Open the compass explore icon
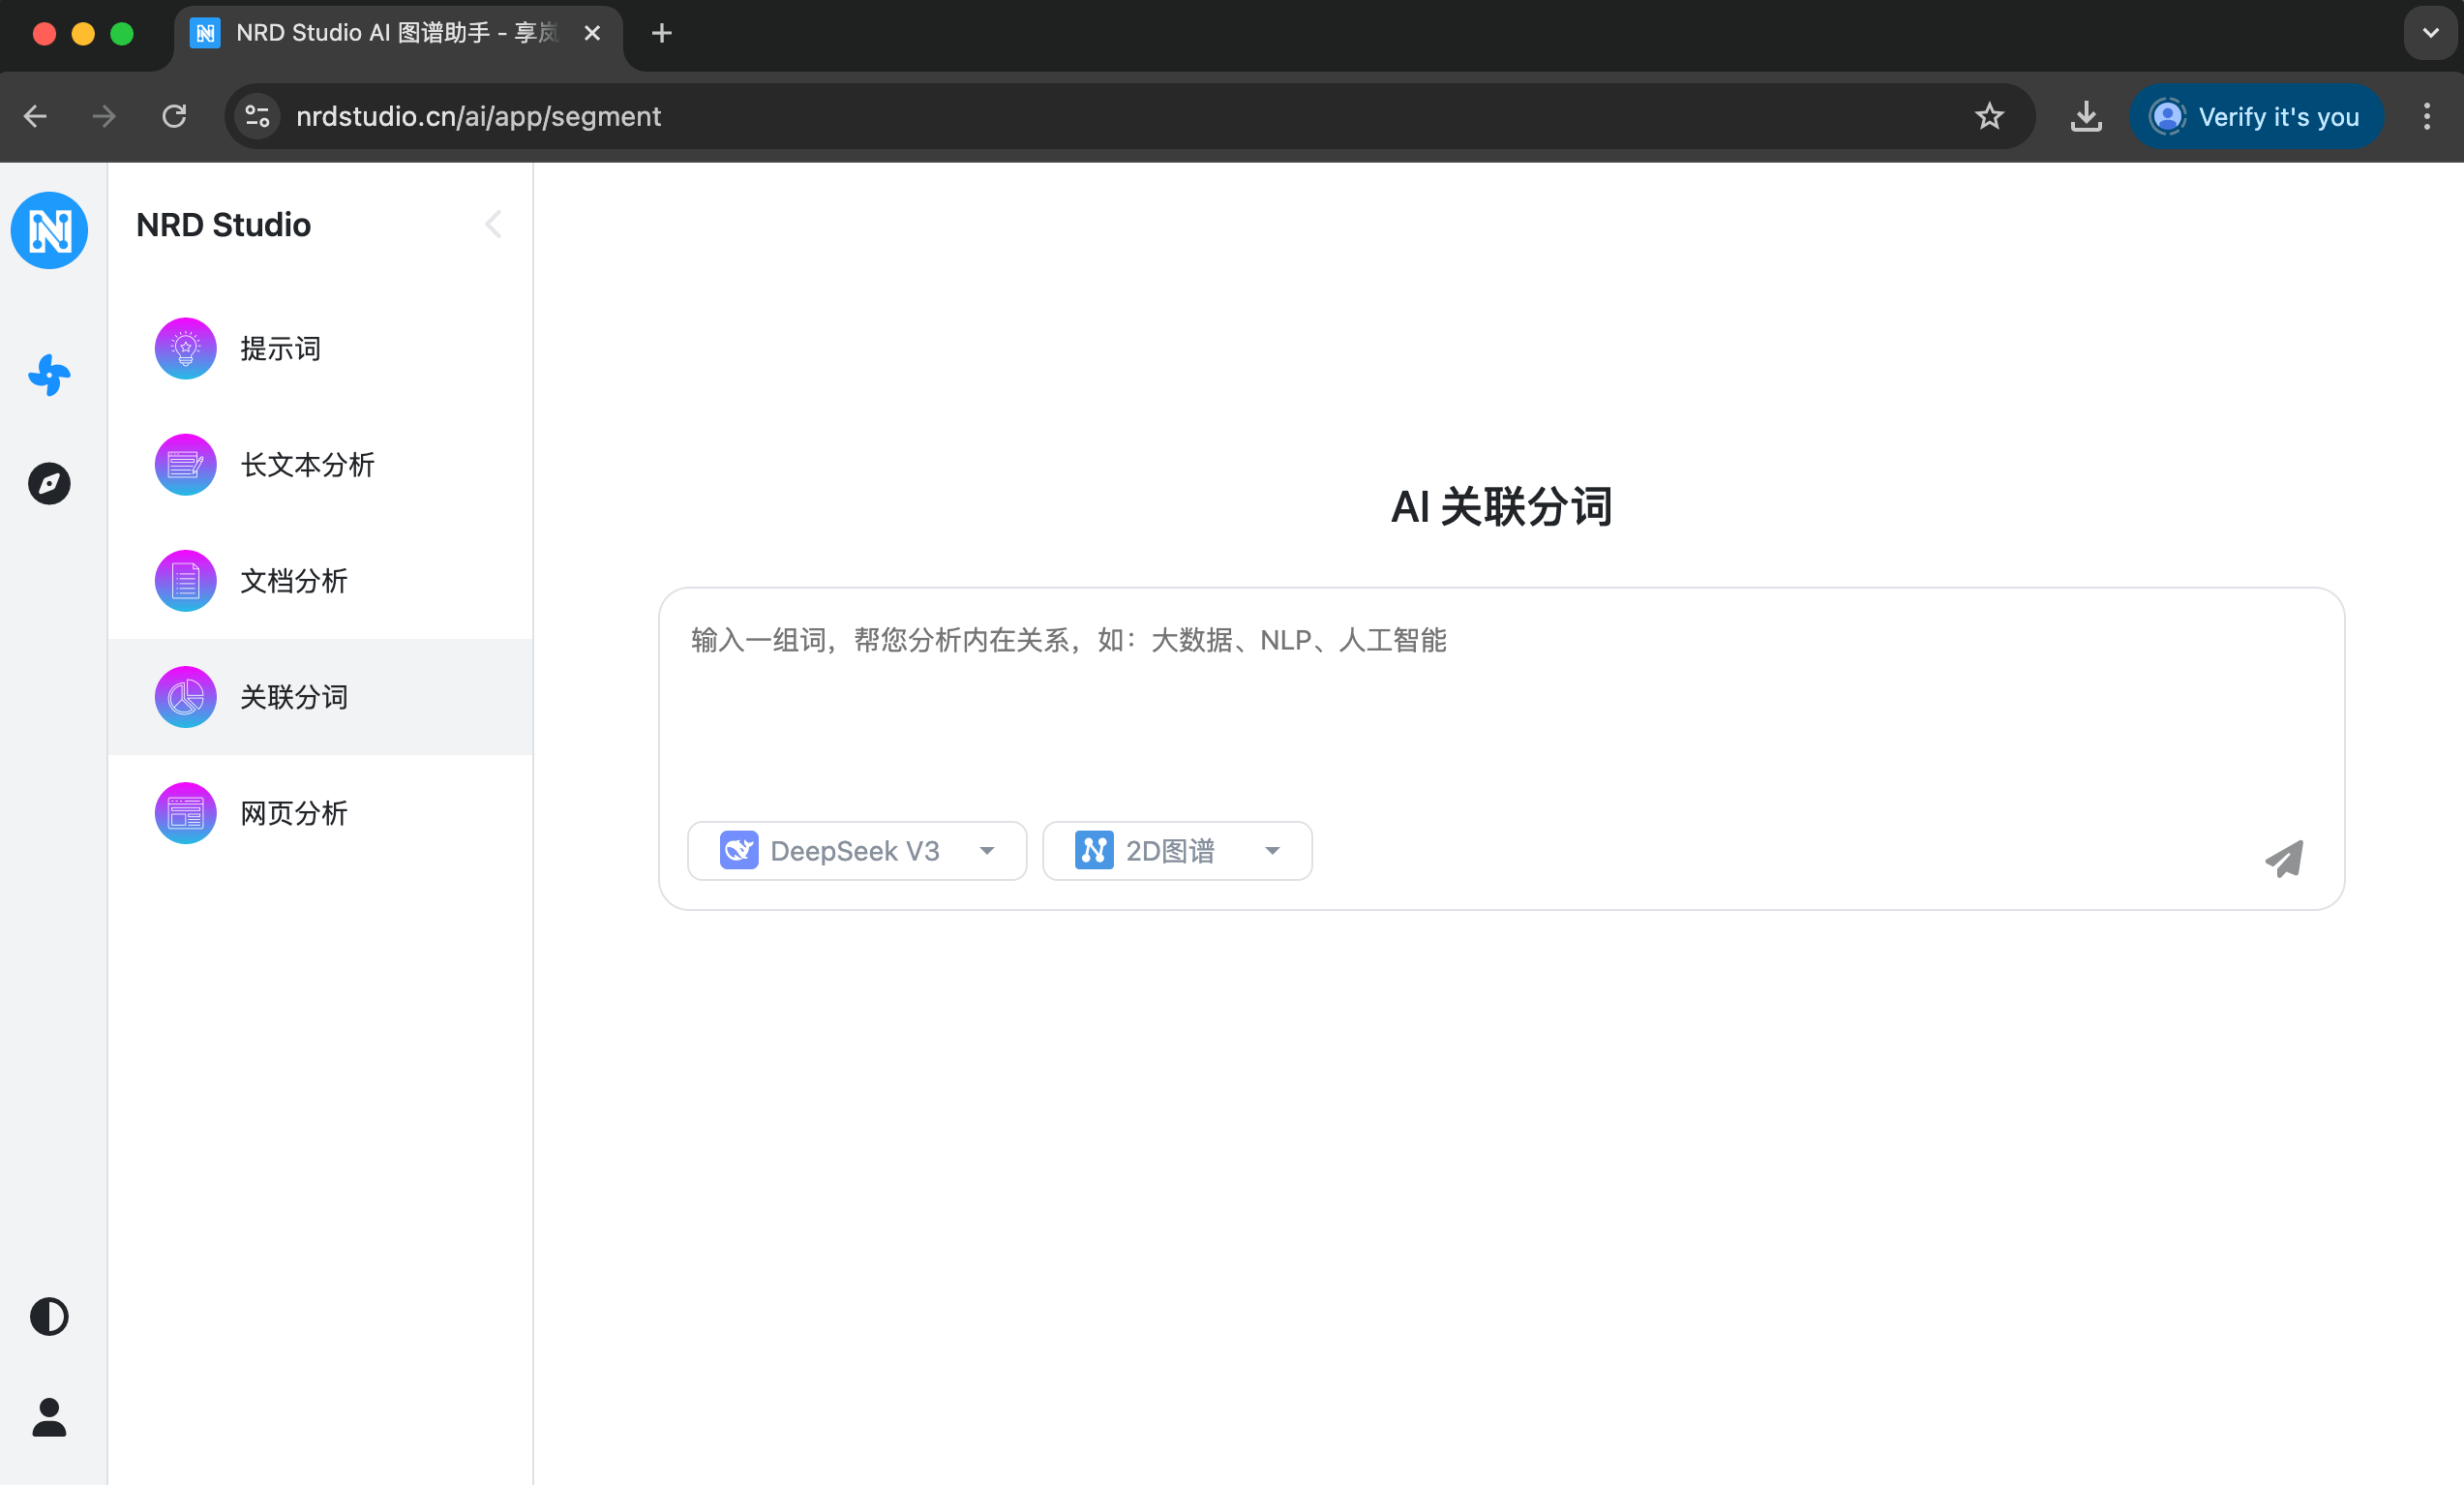 pyautogui.click(x=49, y=483)
